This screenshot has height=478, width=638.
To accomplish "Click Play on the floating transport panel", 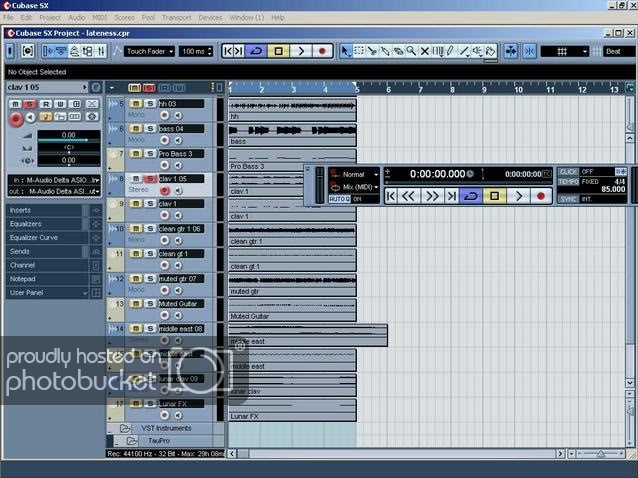I will click(518, 196).
